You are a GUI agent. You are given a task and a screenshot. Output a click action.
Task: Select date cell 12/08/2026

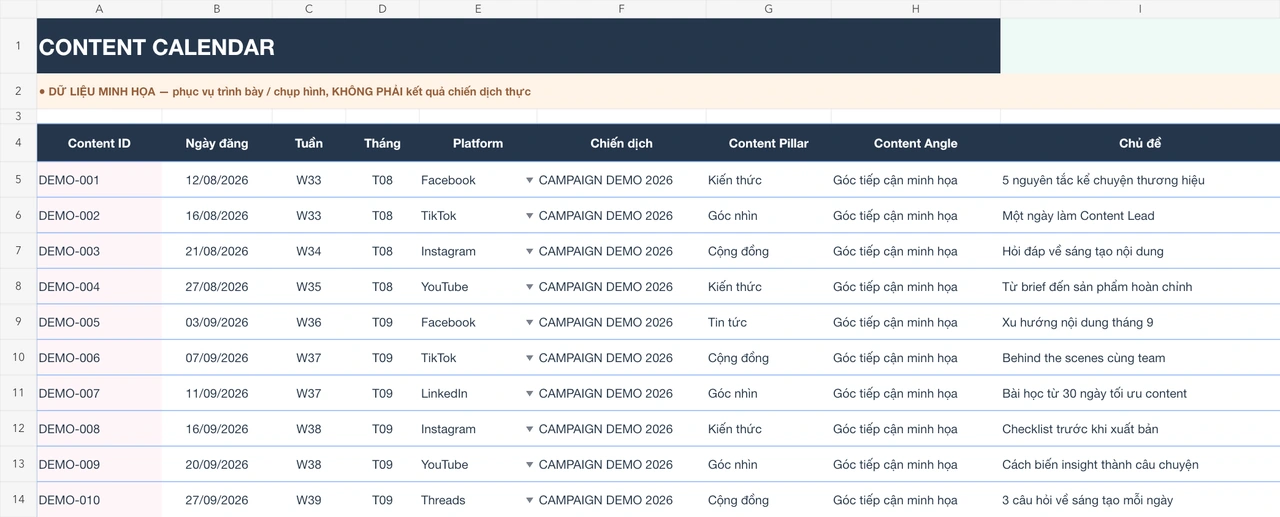point(217,180)
